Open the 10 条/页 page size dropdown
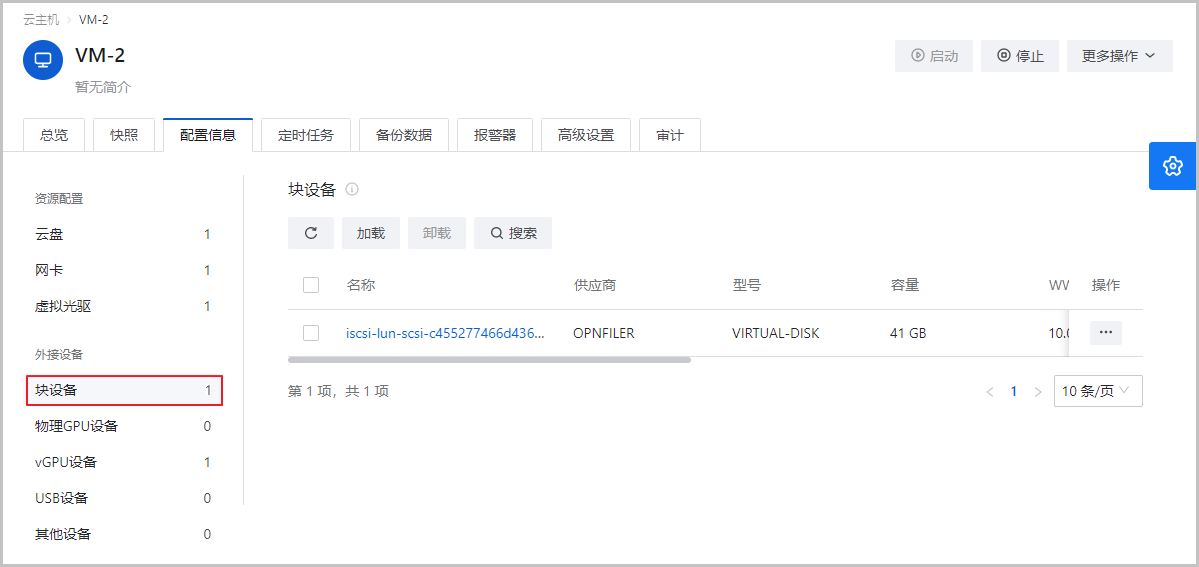Screen dimensions: 1199x567 pyautogui.click(x=1097, y=391)
